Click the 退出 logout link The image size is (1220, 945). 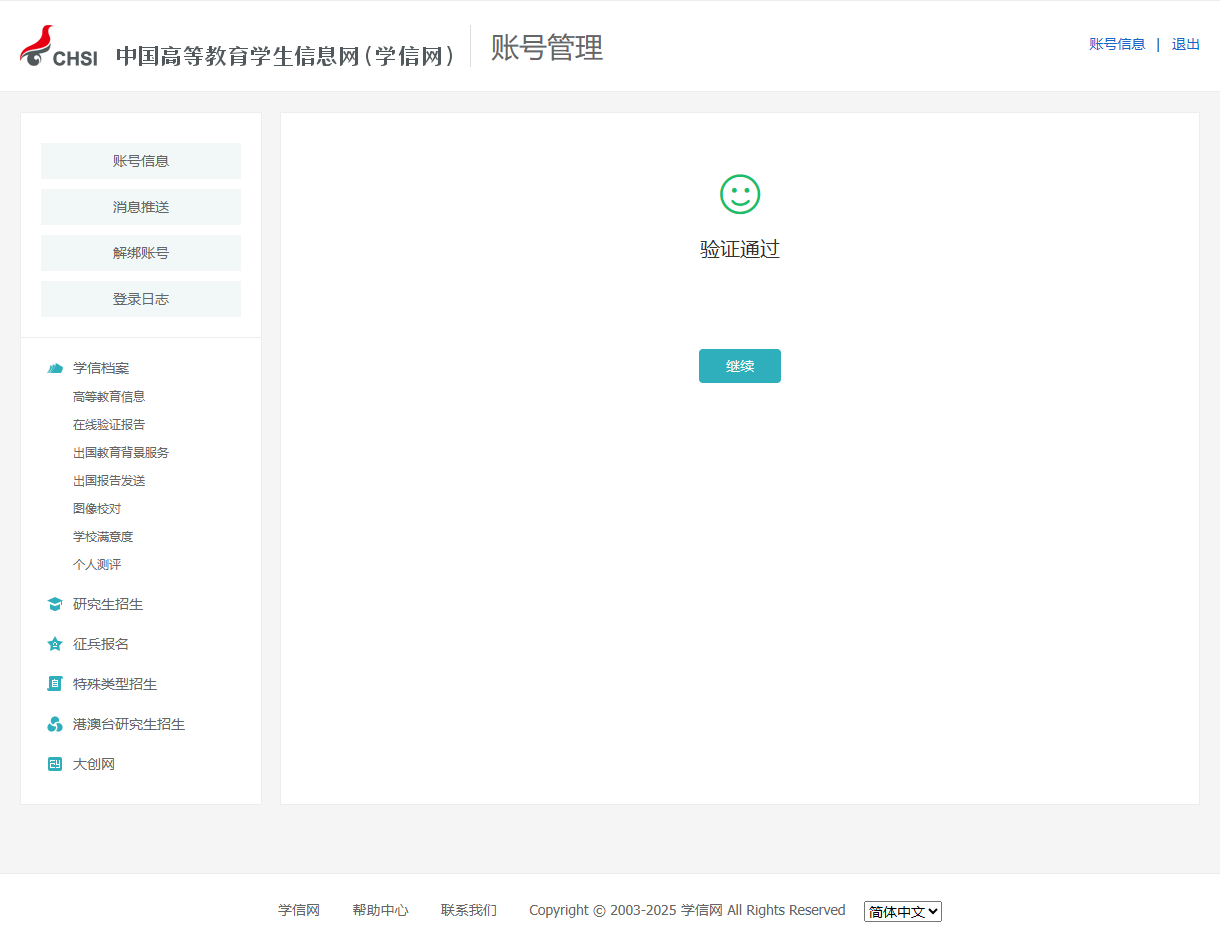coord(1185,44)
